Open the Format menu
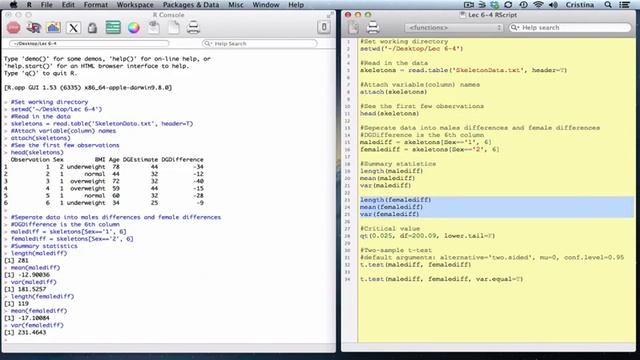 coord(96,5)
